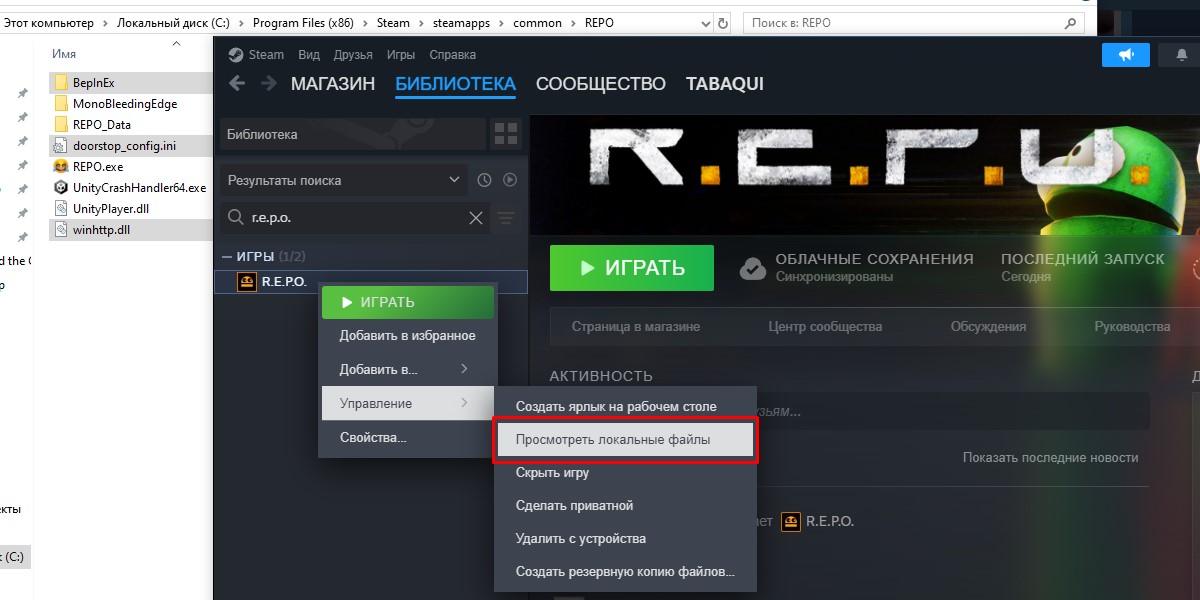1200x600 pixels.
Task: Expand the Результаты поиска dropdown
Action: click(x=343, y=180)
